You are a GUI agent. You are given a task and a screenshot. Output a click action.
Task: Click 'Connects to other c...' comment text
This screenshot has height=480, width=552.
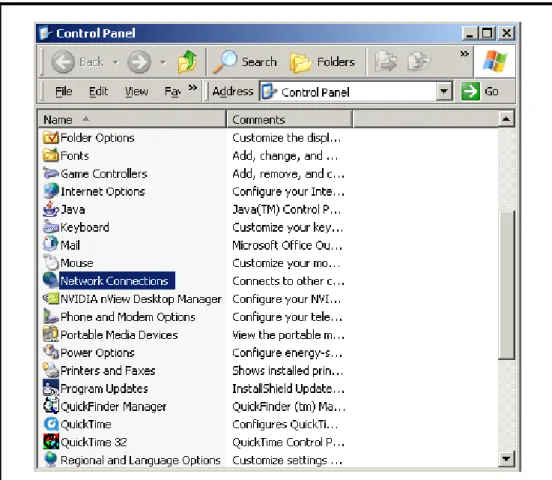(x=288, y=281)
